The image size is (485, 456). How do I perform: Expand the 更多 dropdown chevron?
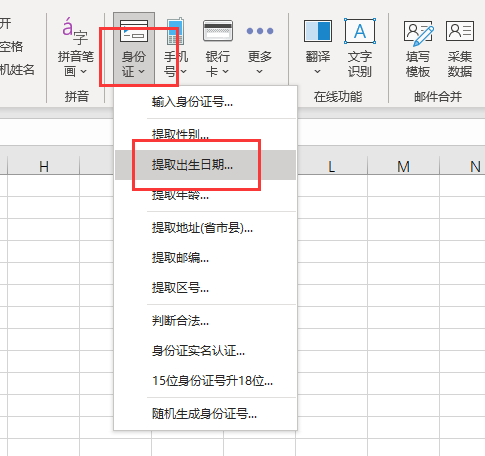click(x=260, y=72)
